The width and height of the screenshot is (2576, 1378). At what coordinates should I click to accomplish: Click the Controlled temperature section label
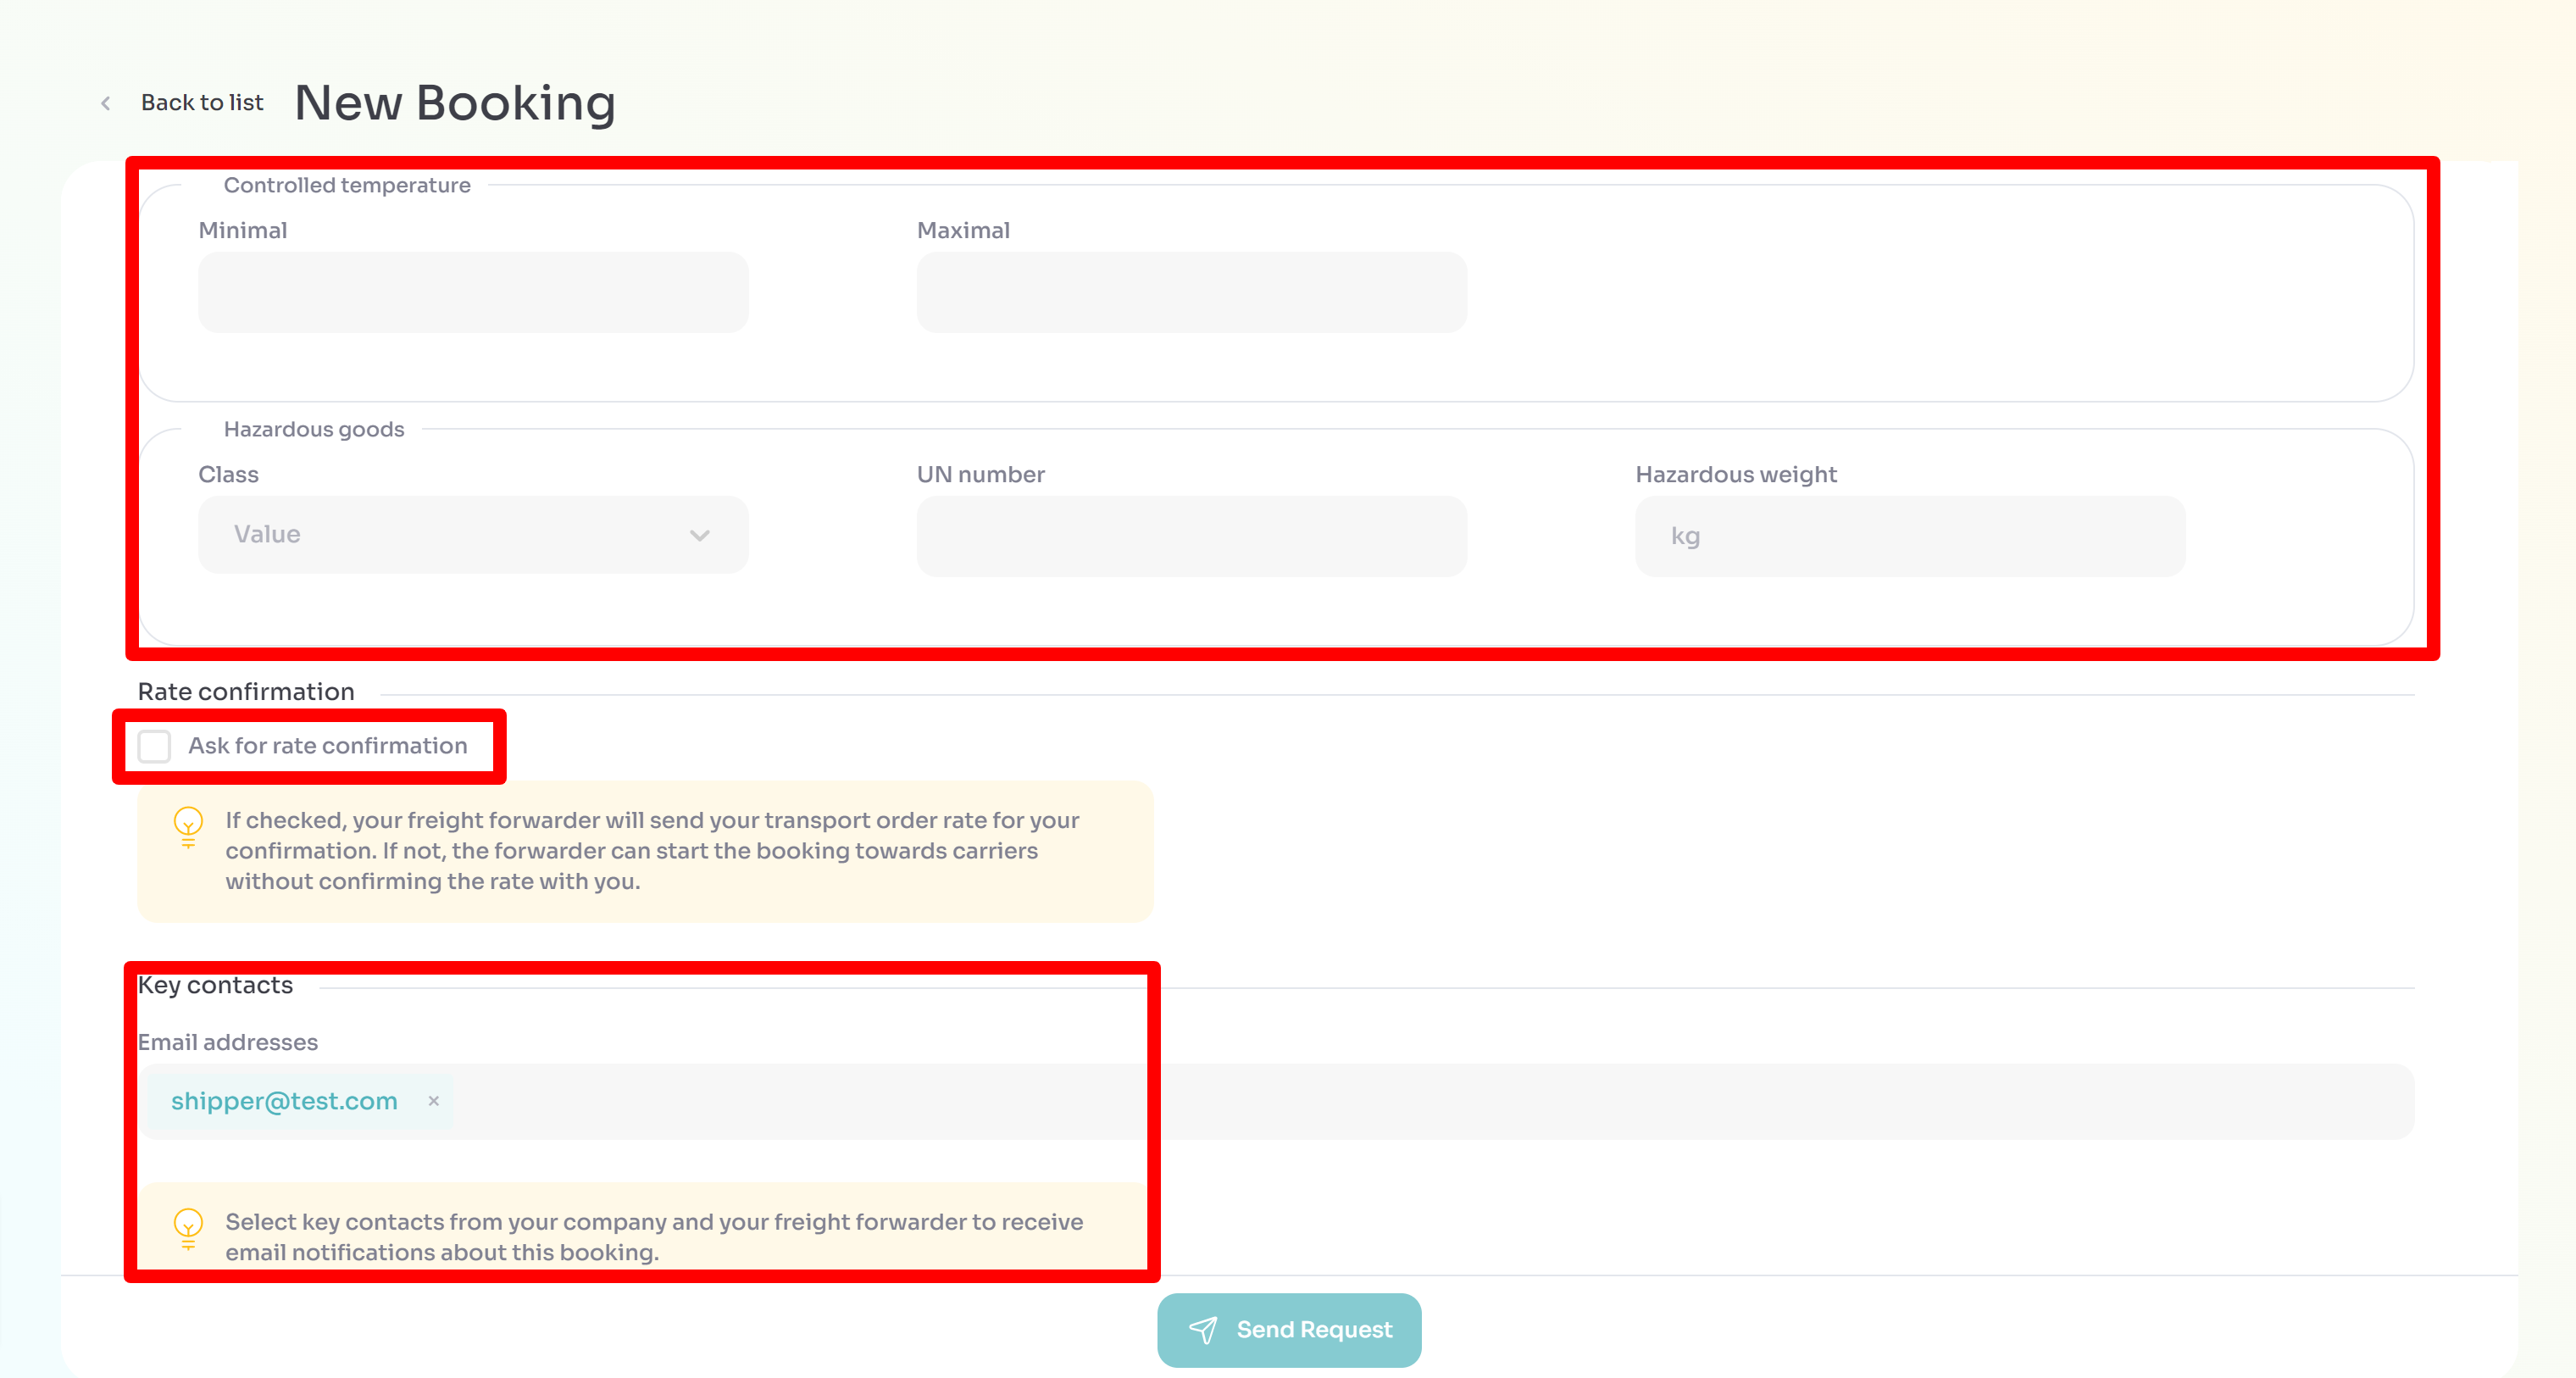tap(347, 185)
